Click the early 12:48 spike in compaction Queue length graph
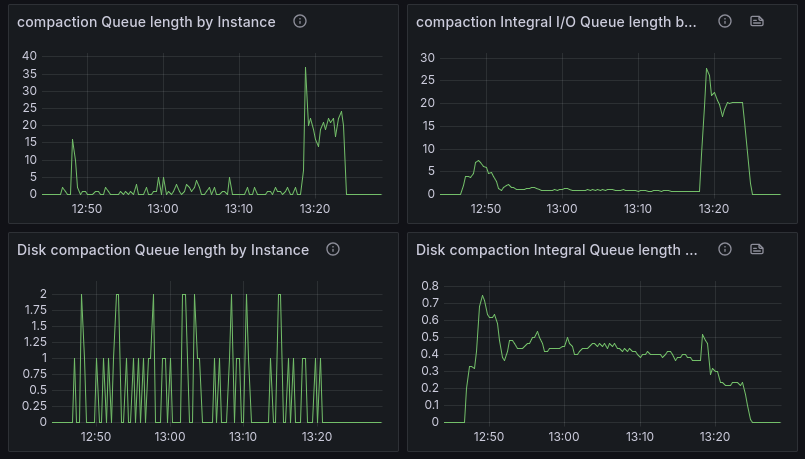 (72, 140)
